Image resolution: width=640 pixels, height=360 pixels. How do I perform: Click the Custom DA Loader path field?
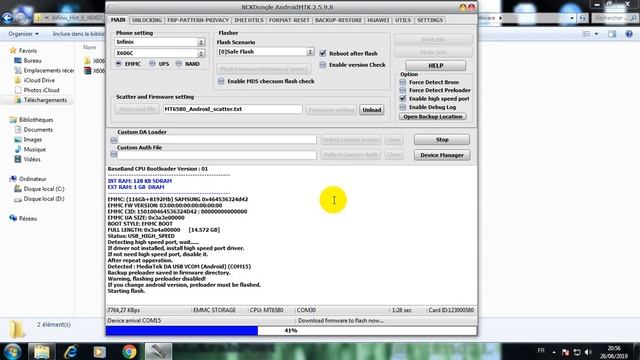click(x=217, y=140)
